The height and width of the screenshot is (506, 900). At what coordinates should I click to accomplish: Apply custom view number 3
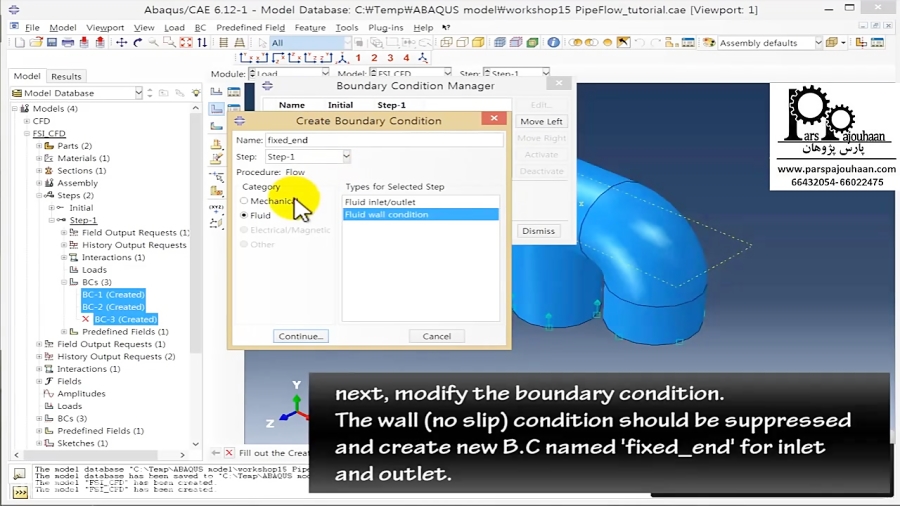click(390, 58)
